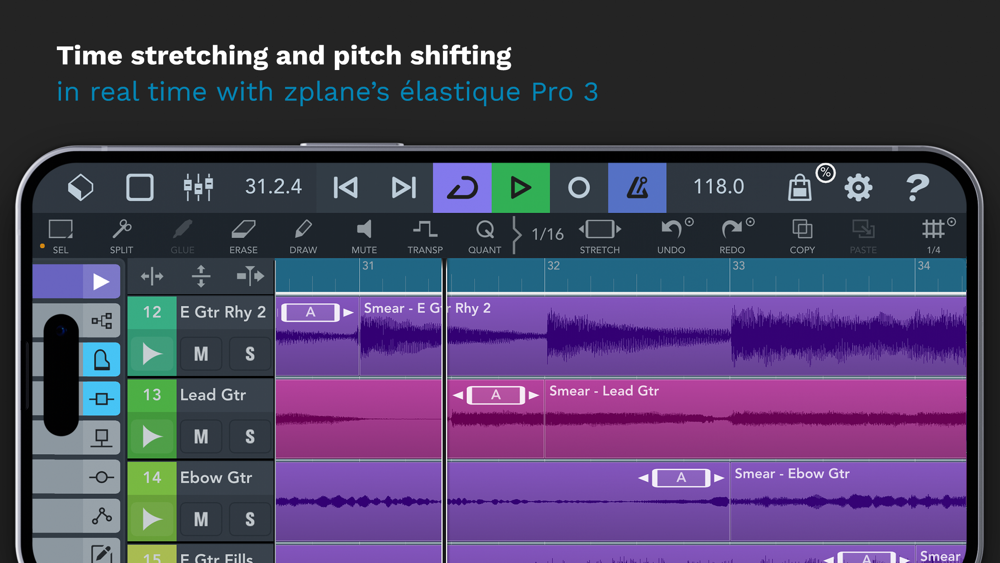The image size is (1000, 563).
Task: Click the Lead Gtr track name
Action: (213, 395)
